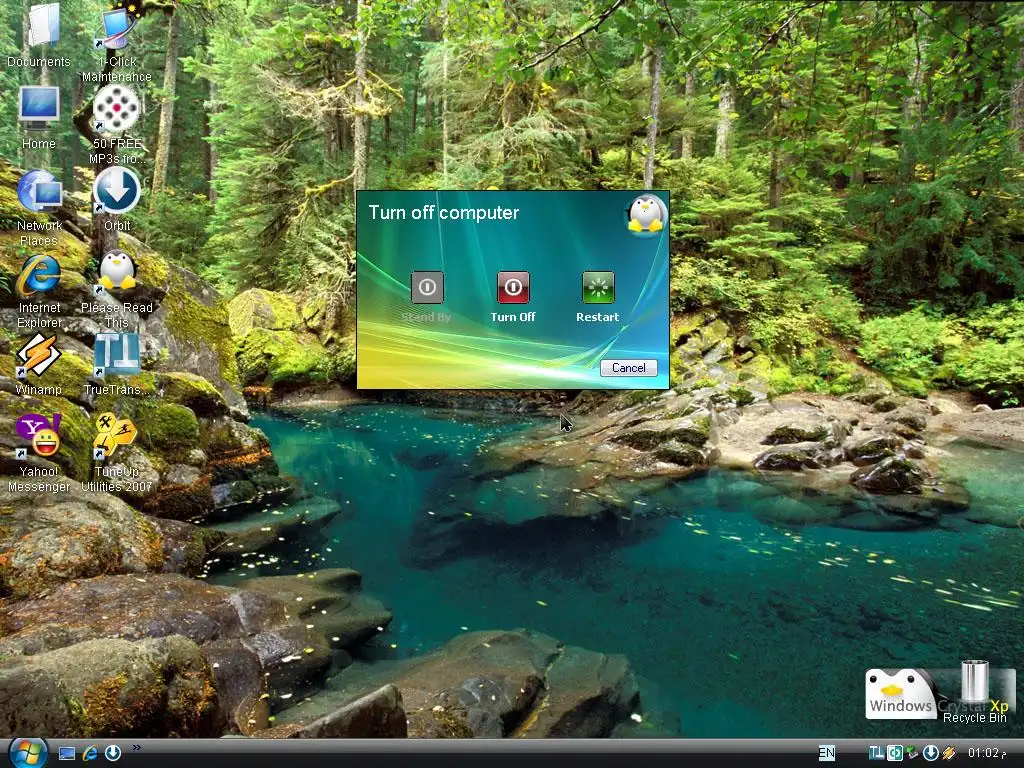The image size is (1024, 768).
Task: Select the Recycle Bin desktop icon
Action: tap(974, 692)
